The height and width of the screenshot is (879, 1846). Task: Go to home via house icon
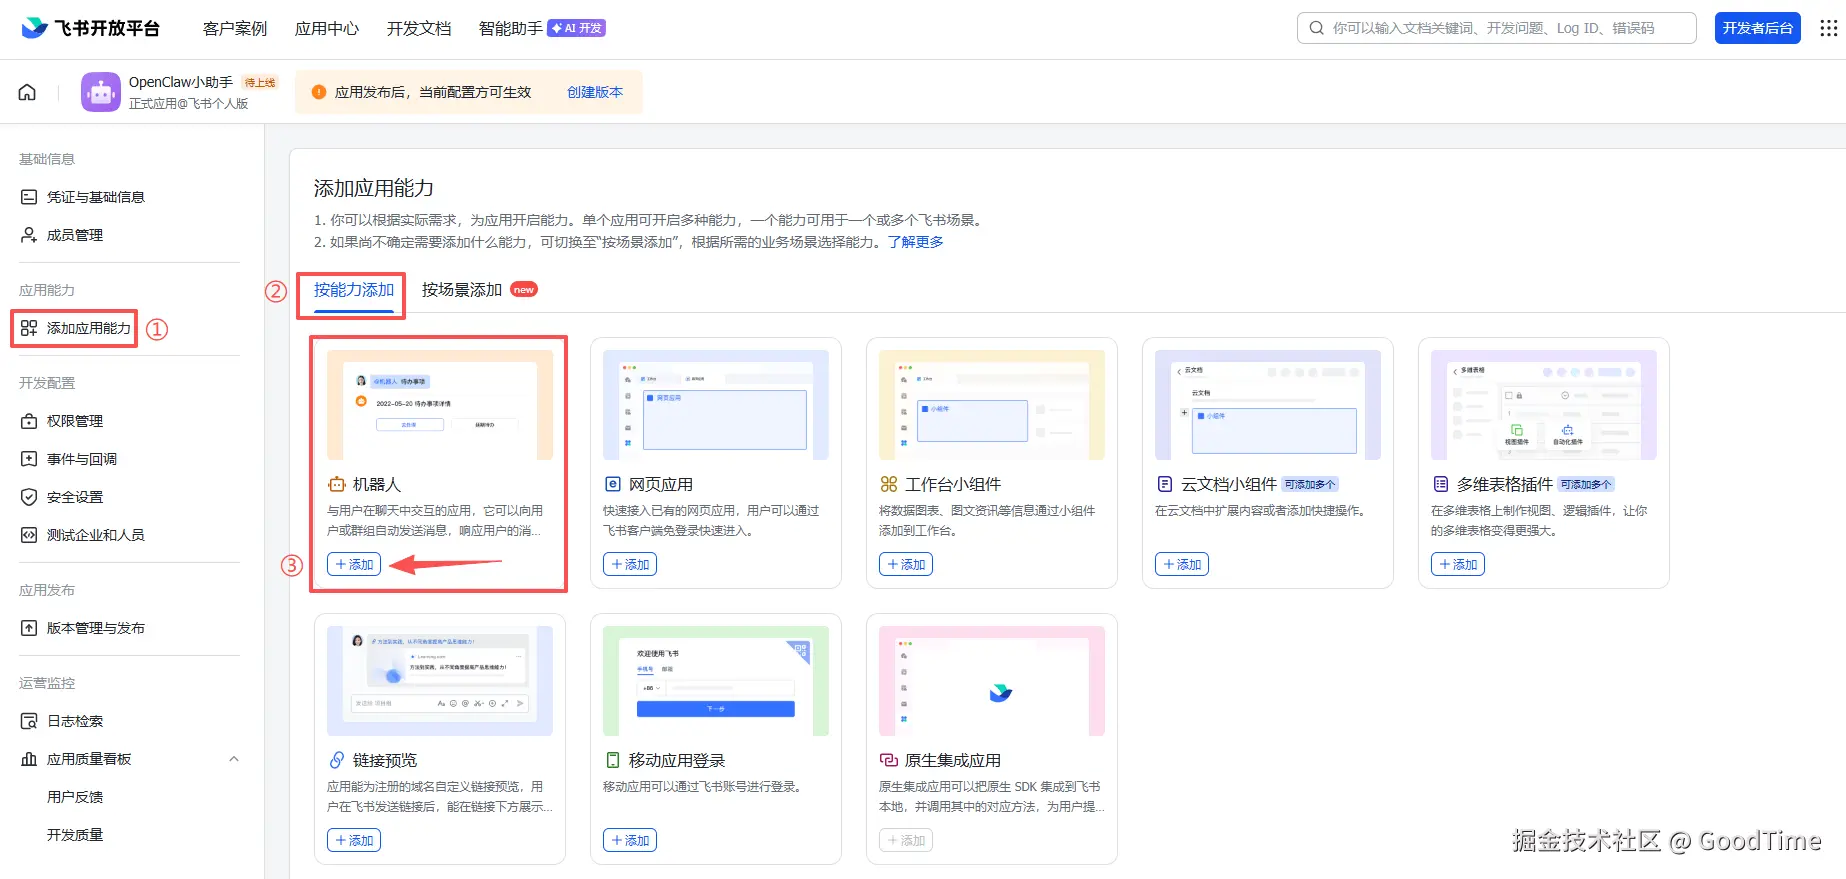pos(27,92)
